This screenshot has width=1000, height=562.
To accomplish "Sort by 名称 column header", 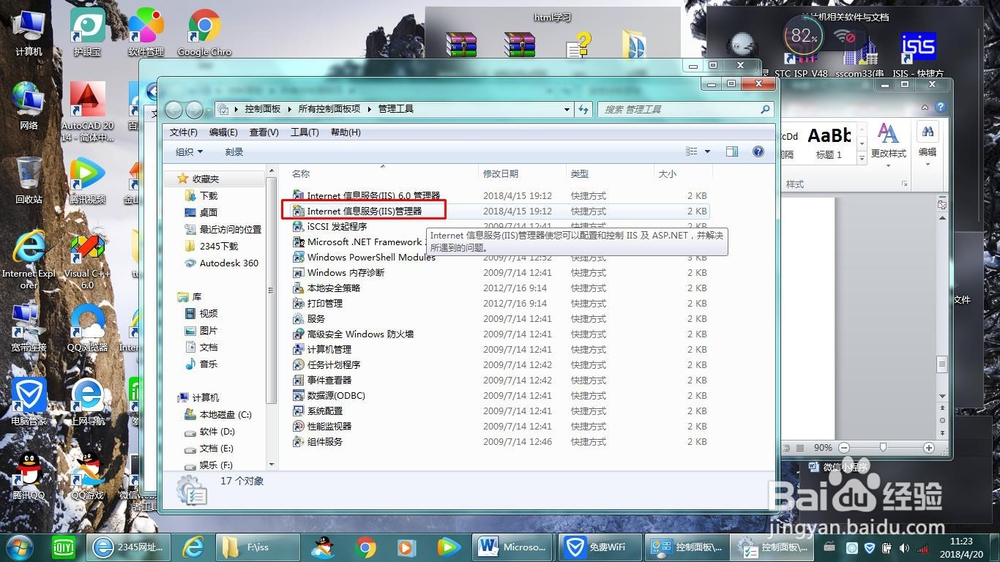I will pyautogui.click(x=300, y=174).
